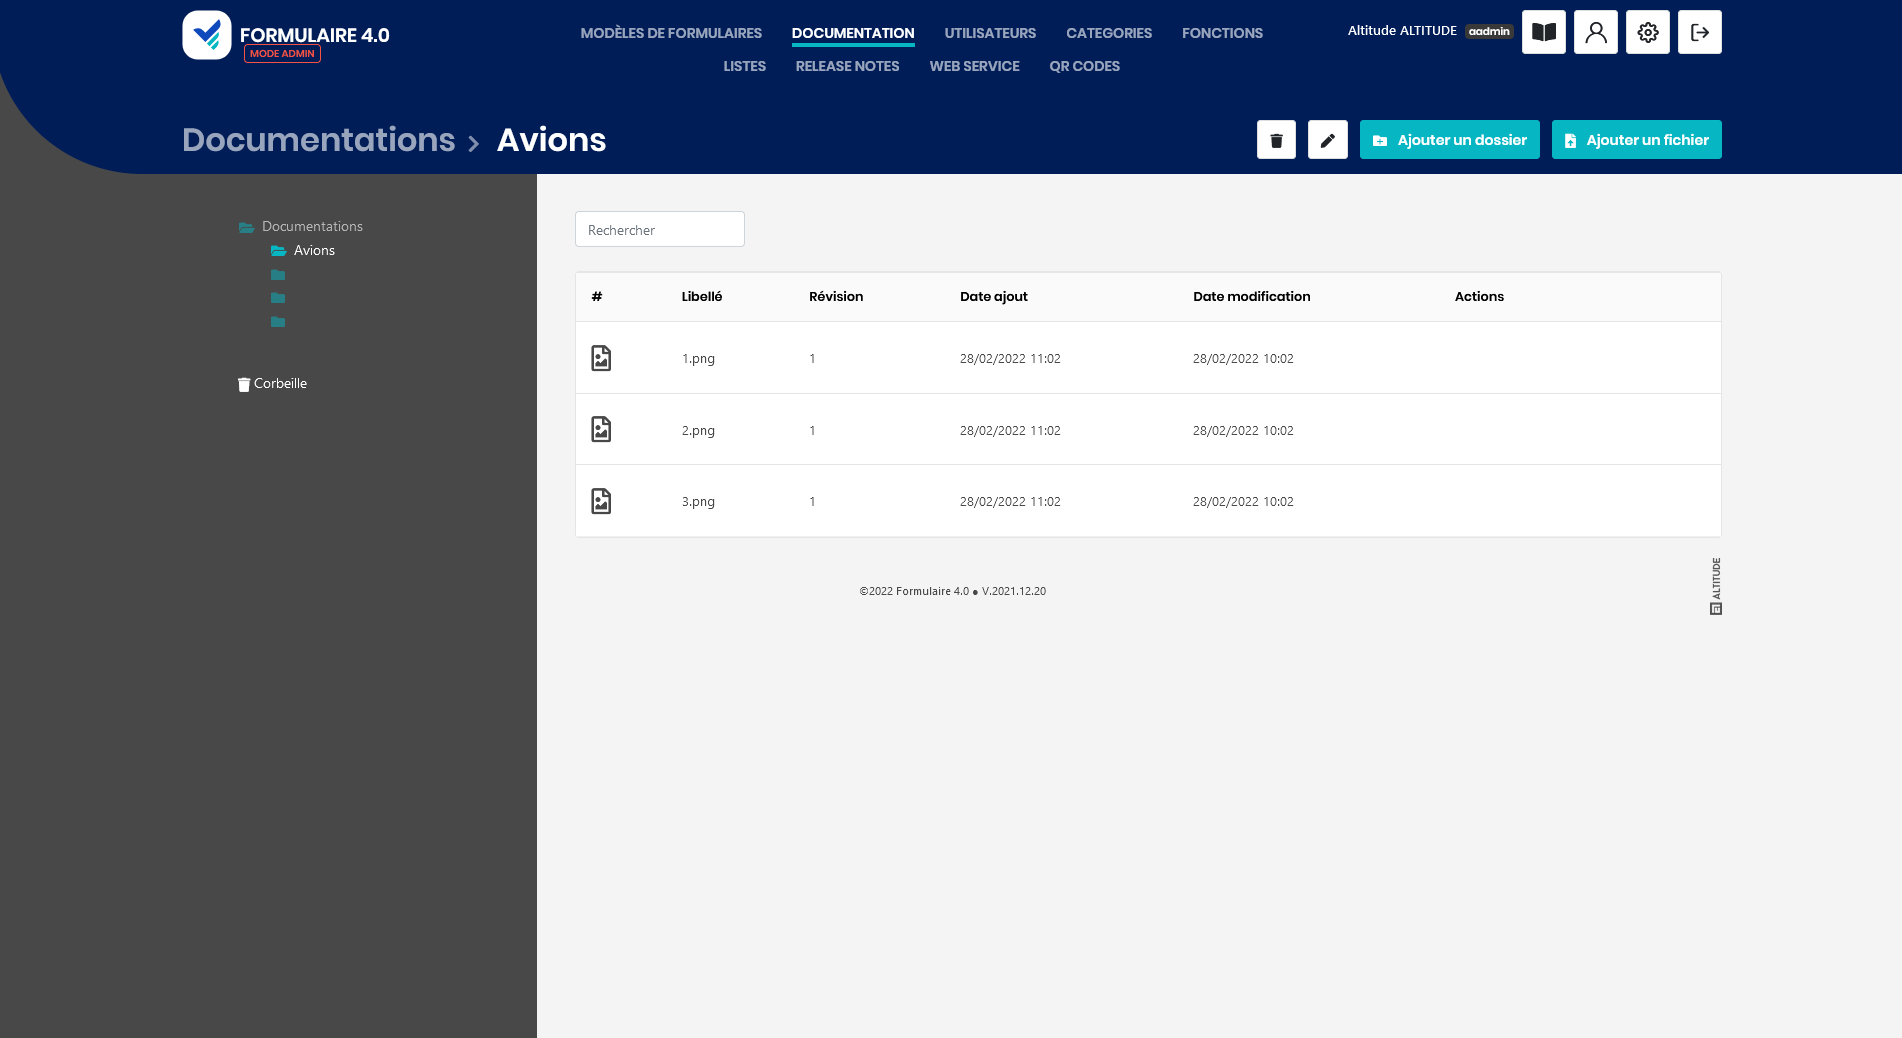Go to the Utilisateurs menu
Image resolution: width=1902 pixels, height=1038 pixels.
coord(990,33)
